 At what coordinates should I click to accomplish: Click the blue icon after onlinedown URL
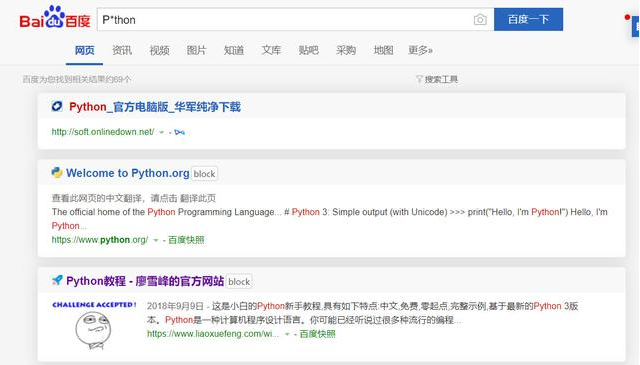tap(180, 132)
